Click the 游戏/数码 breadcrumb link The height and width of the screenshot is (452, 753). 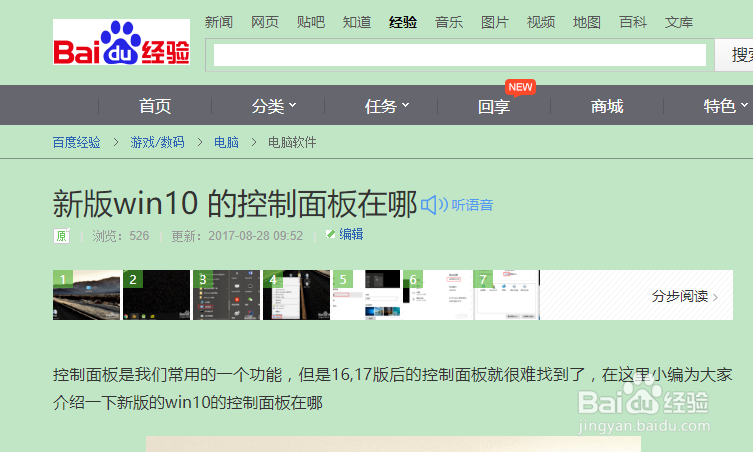click(158, 142)
